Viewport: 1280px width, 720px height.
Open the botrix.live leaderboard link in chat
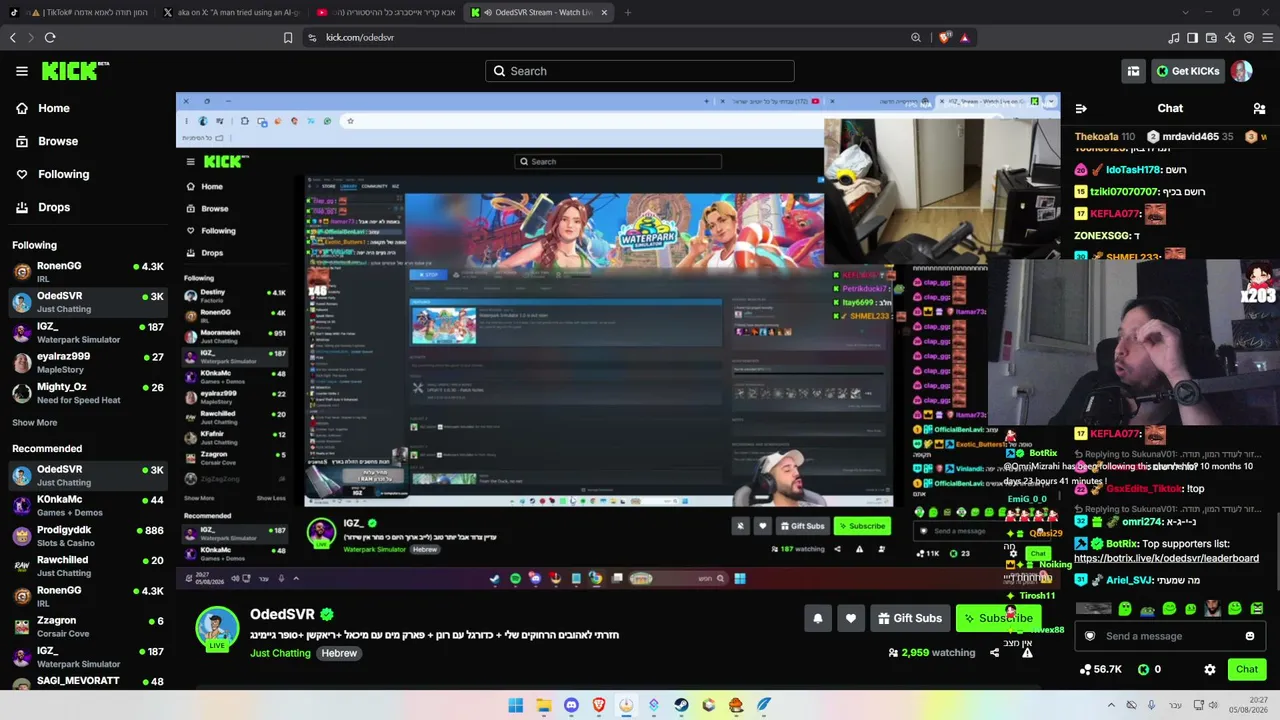click(1166, 558)
